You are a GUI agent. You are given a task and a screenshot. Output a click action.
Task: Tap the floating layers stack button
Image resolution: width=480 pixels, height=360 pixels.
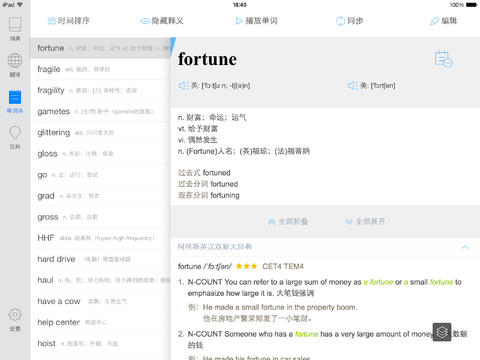442,332
